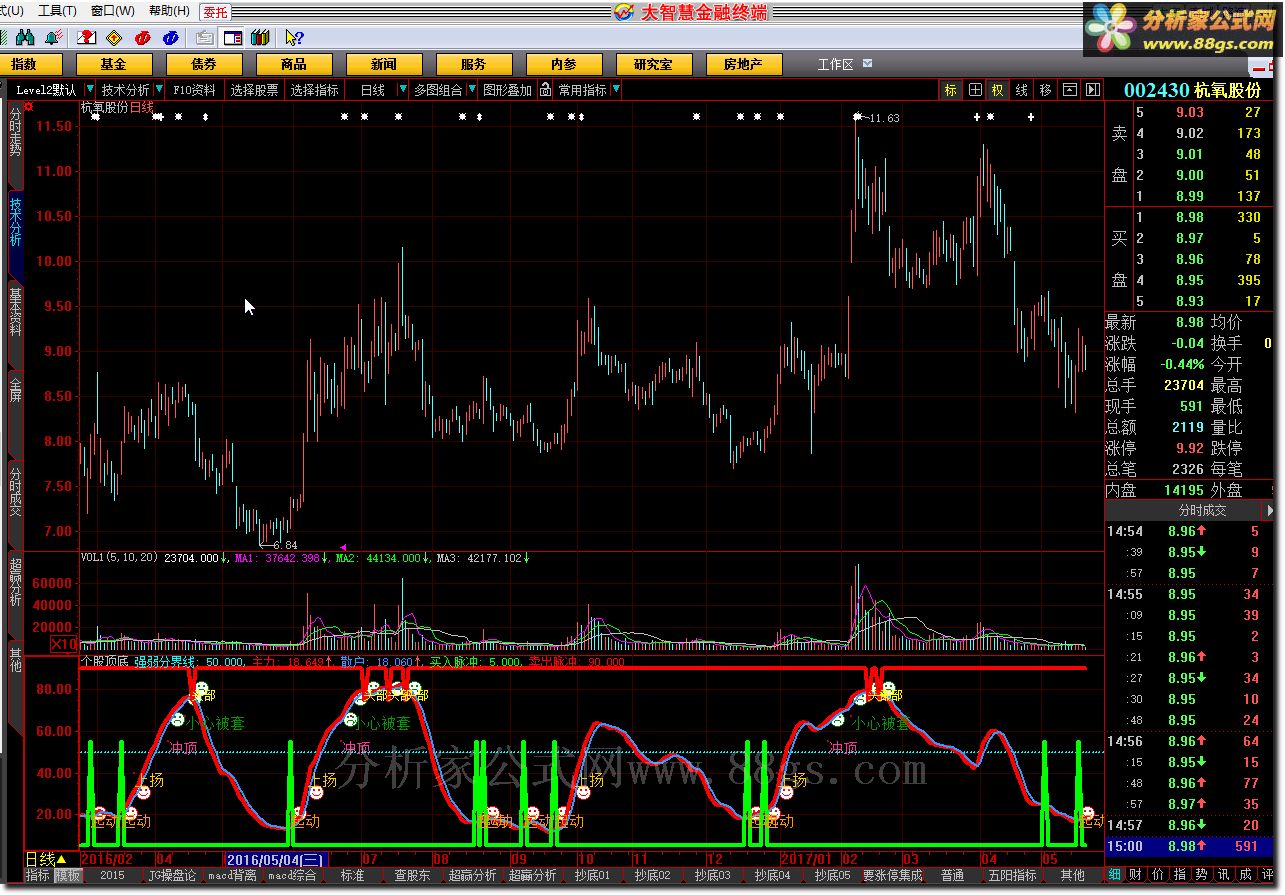This screenshot has height=895, width=1285.
Task: Open the 窗口(W) menu
Action: tap(112, 11)
